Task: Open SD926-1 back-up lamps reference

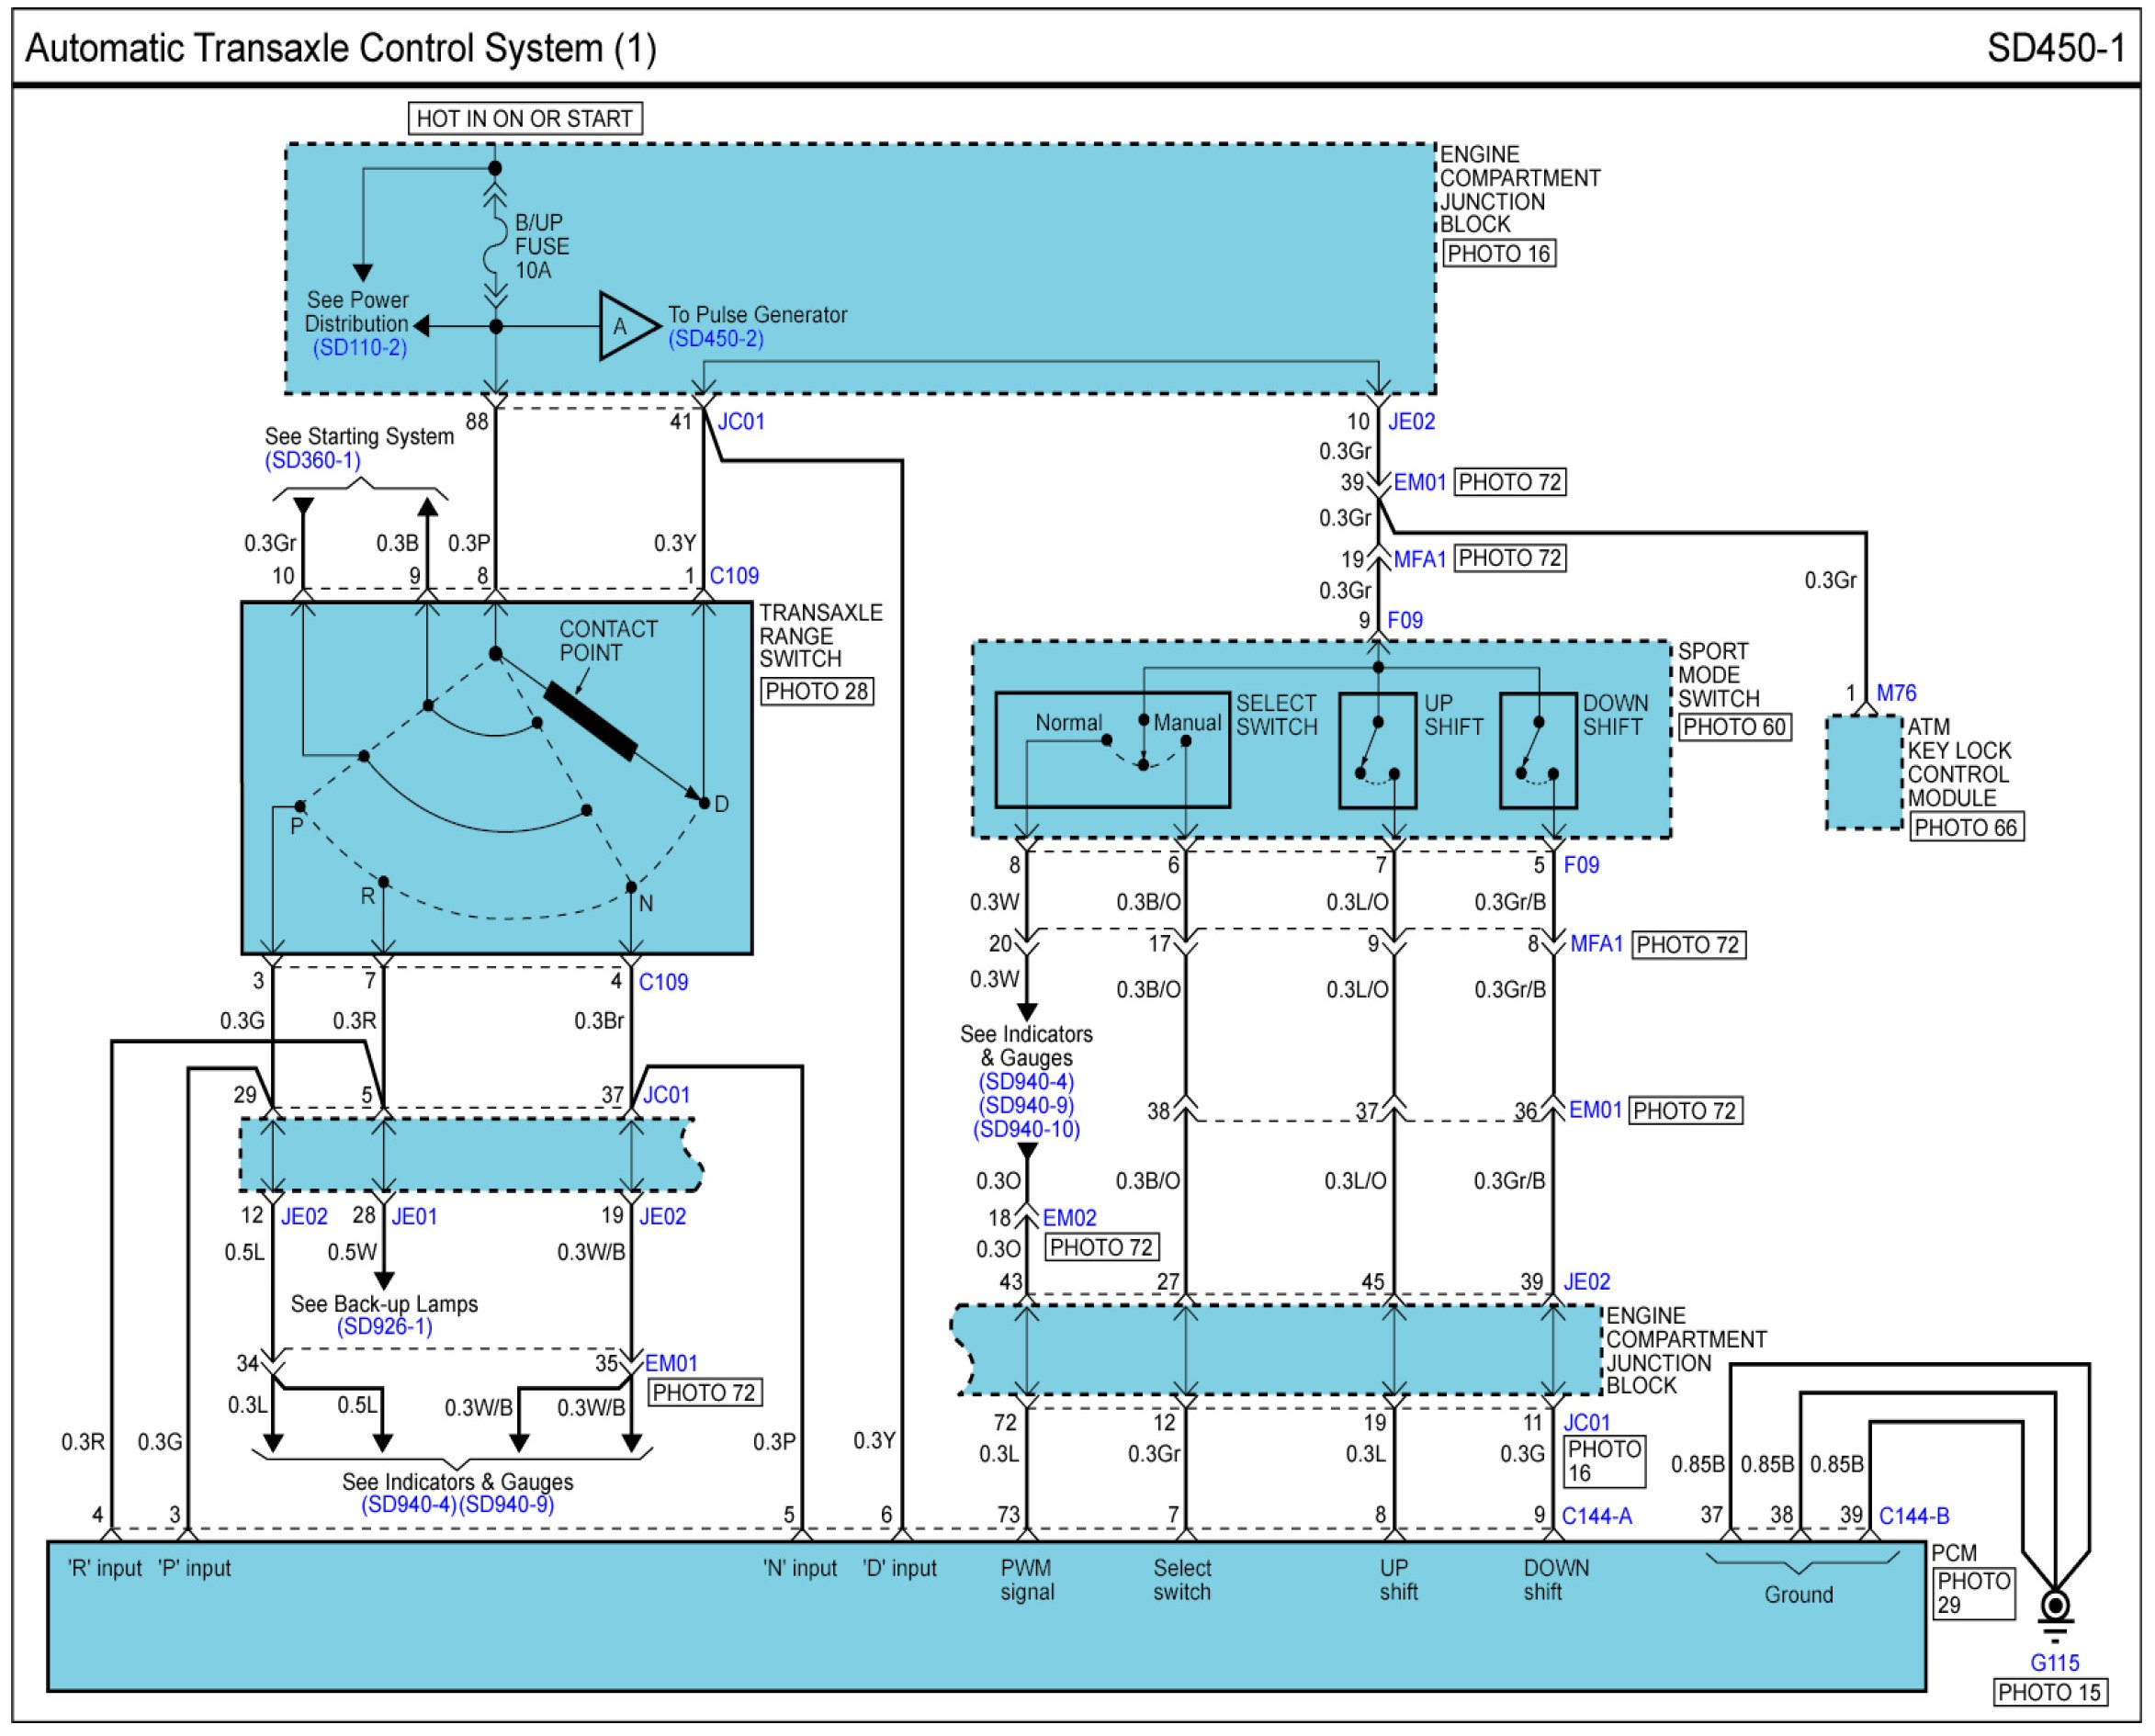Action: [x=384, y=1326]
